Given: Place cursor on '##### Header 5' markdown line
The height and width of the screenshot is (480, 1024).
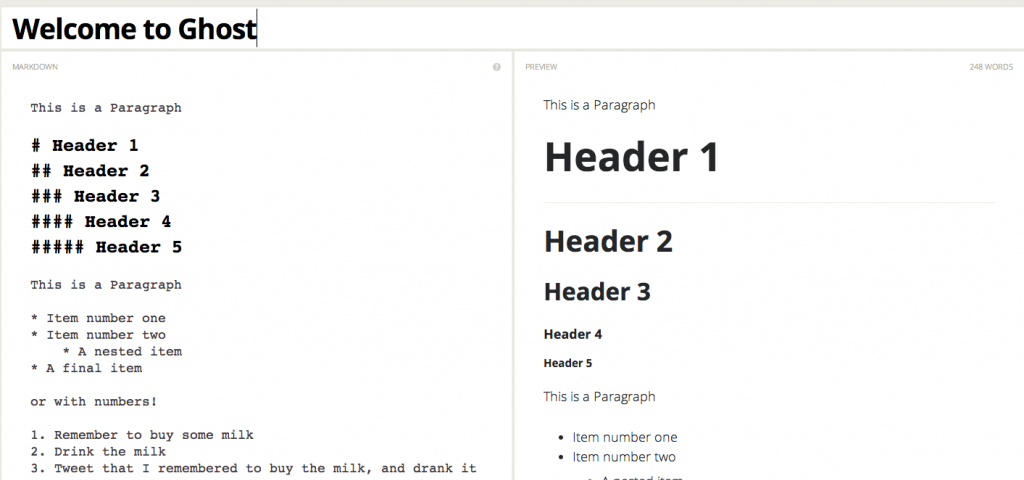Looking at the screenshot, I should 106,247.
